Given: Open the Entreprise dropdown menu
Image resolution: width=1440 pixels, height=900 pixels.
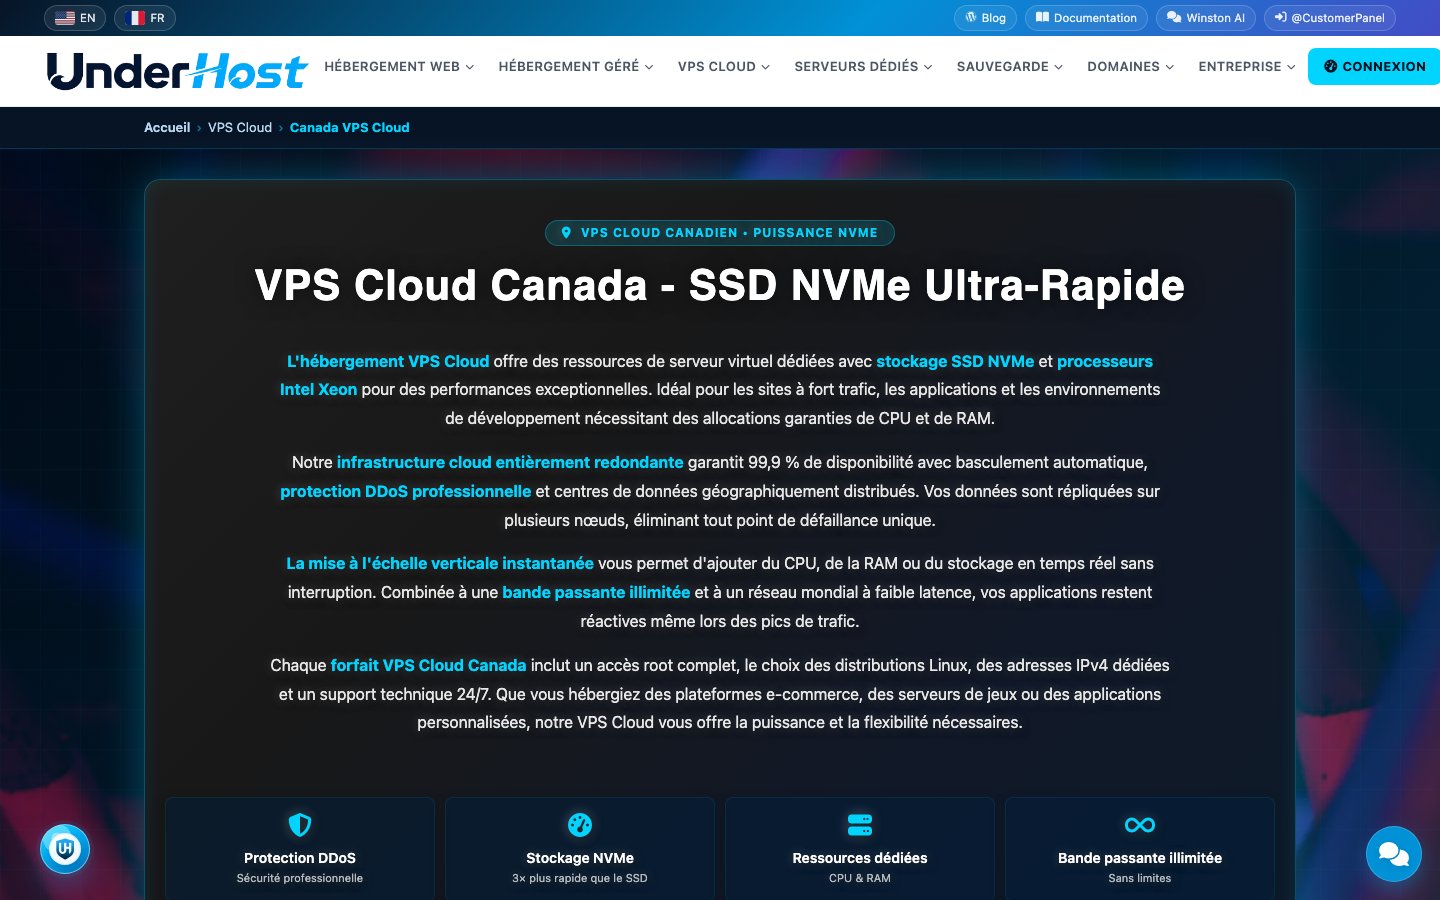Looking at the screenshot, I should pos(1247,67).
